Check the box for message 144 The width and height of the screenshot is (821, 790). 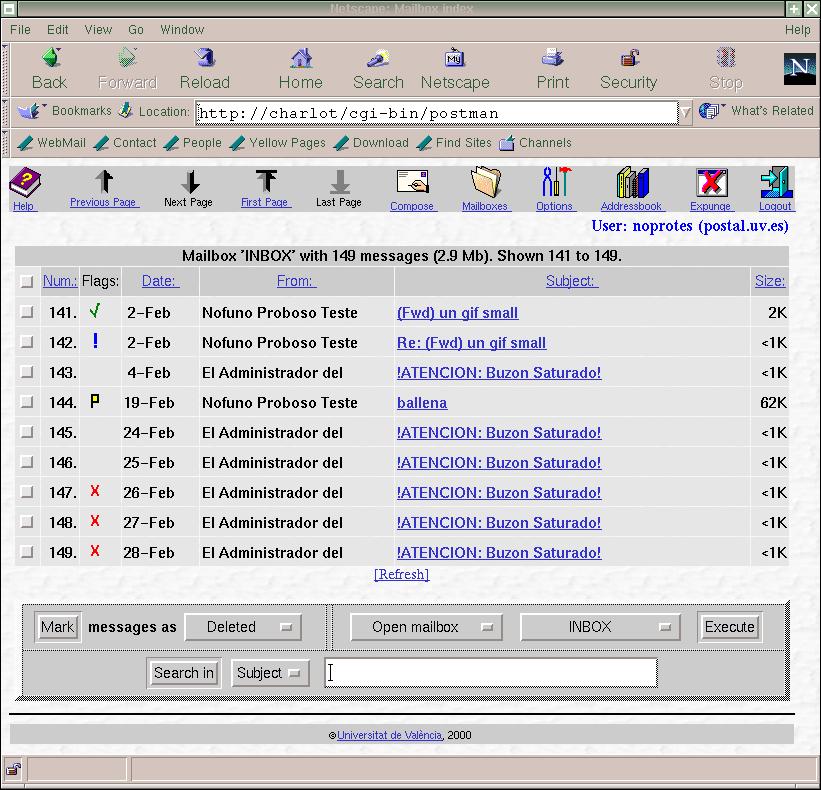tap(27, 402)
